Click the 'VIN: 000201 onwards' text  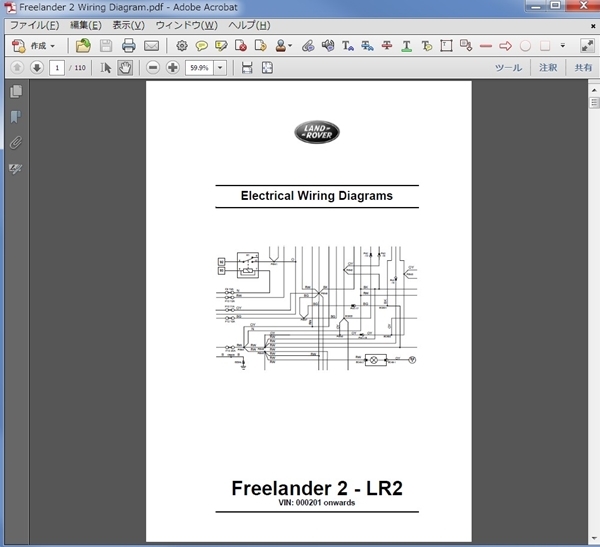[x=316, y=503]
